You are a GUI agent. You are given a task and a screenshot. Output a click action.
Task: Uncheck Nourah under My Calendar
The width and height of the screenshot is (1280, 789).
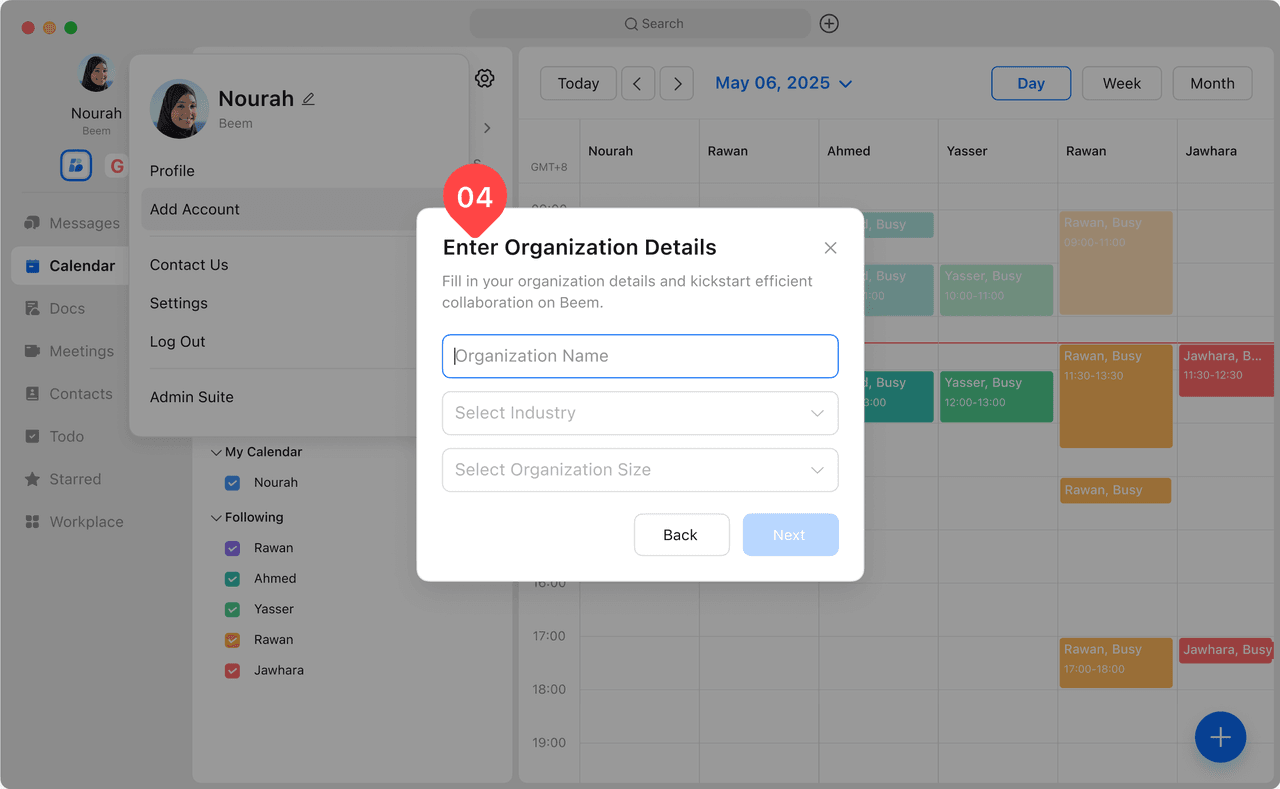(233, 483)
